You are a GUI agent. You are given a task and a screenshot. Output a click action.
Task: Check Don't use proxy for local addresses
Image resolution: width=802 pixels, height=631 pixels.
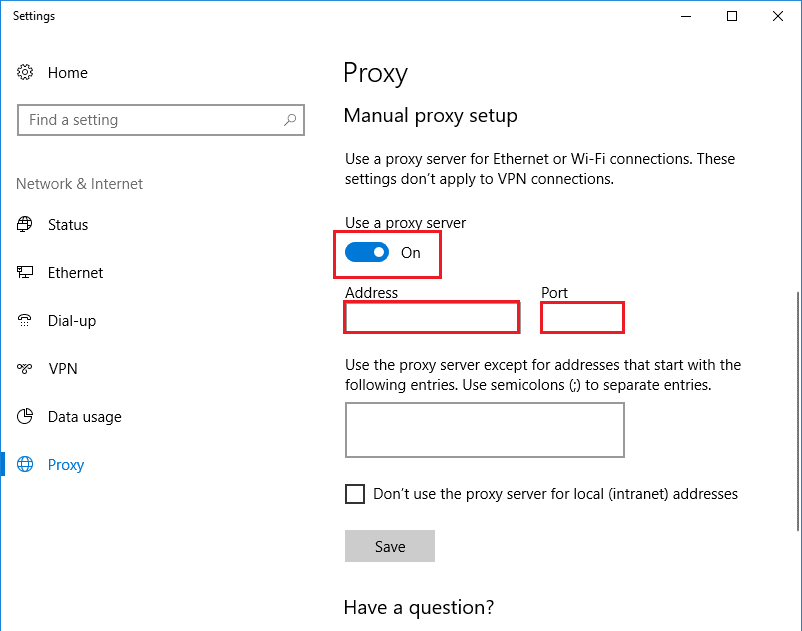[x=355, y=494]
